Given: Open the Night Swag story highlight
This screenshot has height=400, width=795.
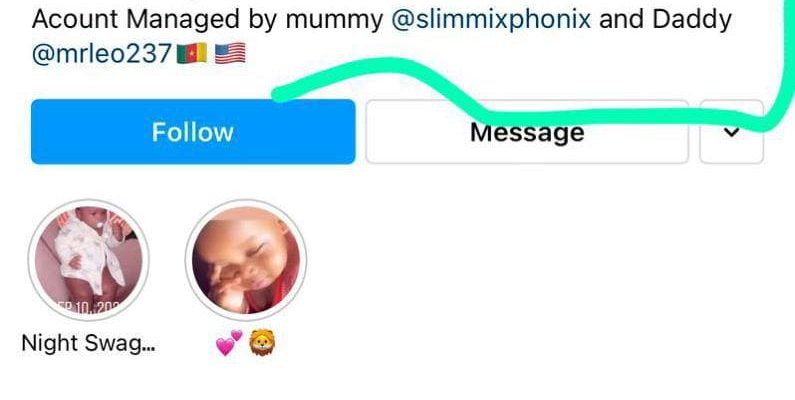Looking at the screenshot, I should [x=88, y=260].
